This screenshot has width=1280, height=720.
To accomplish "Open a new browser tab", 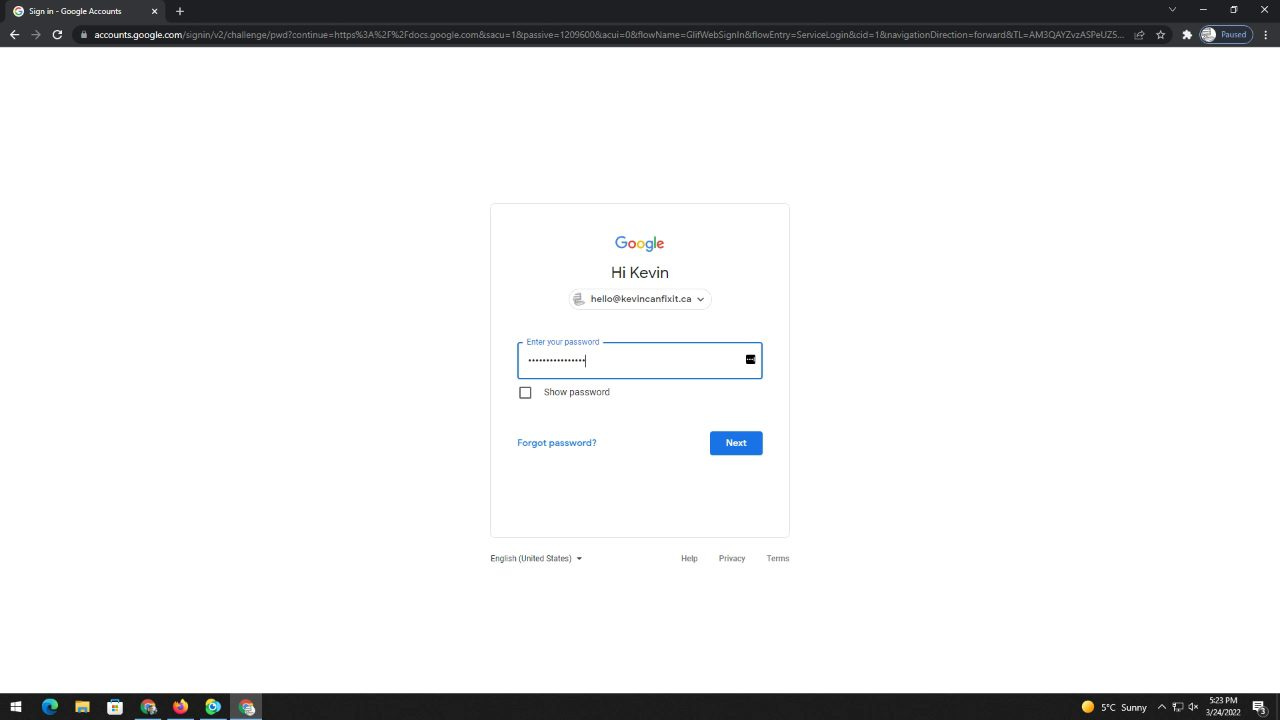I will 180,11.
